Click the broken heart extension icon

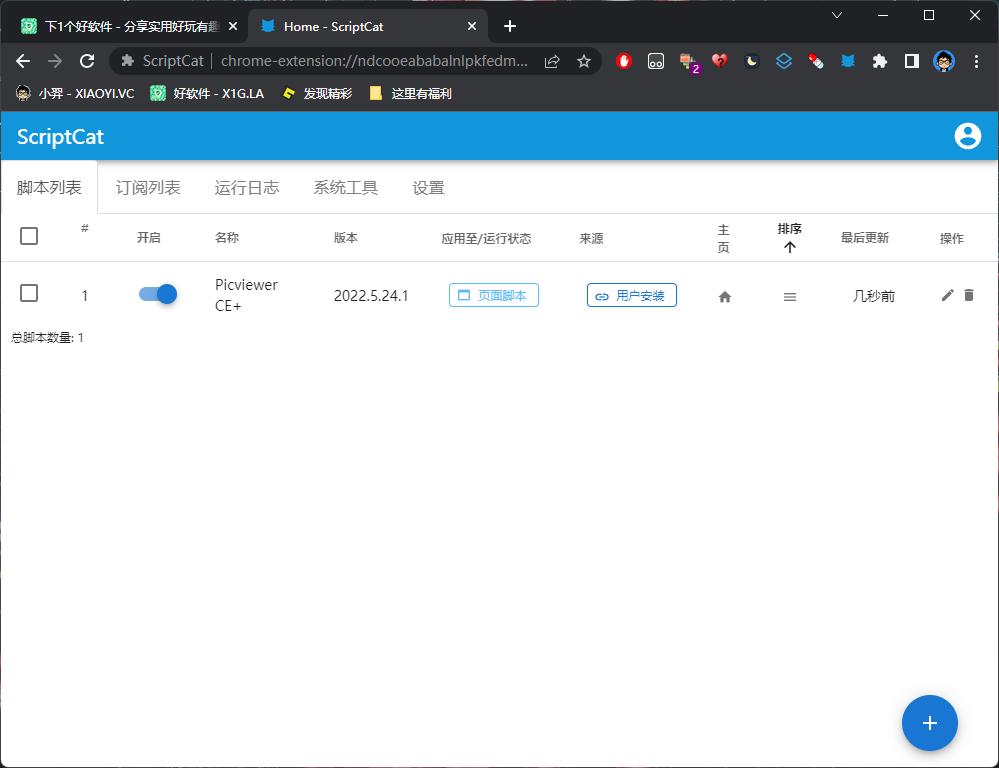[x=720, y=61]
